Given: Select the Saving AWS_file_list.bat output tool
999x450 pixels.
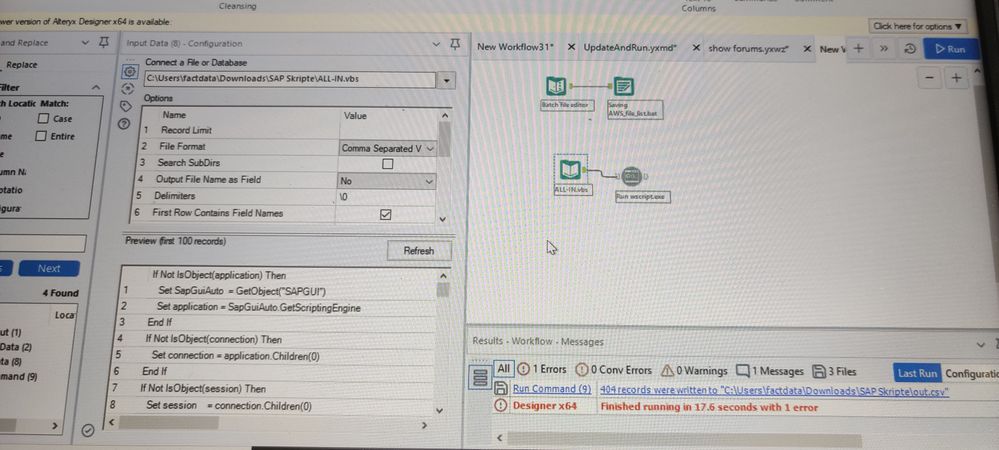Looking at the screenshot, I should point(624,85).
